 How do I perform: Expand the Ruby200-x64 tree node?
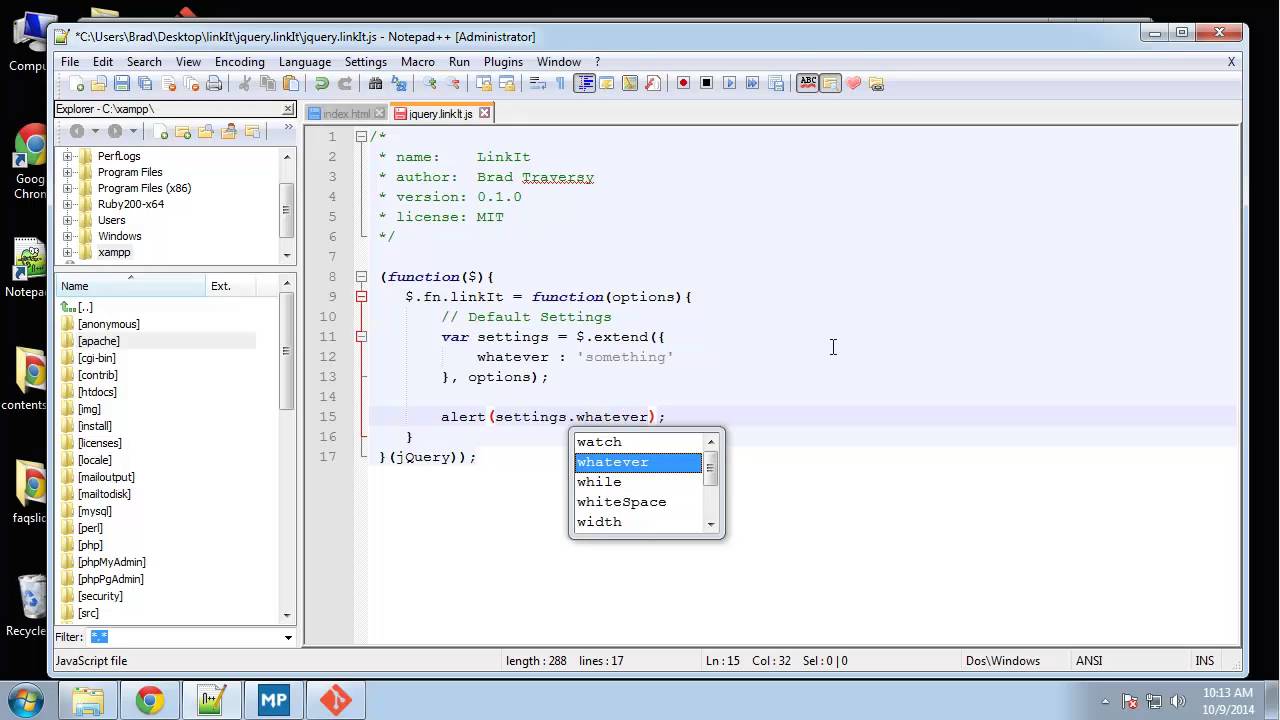(68, 204)
